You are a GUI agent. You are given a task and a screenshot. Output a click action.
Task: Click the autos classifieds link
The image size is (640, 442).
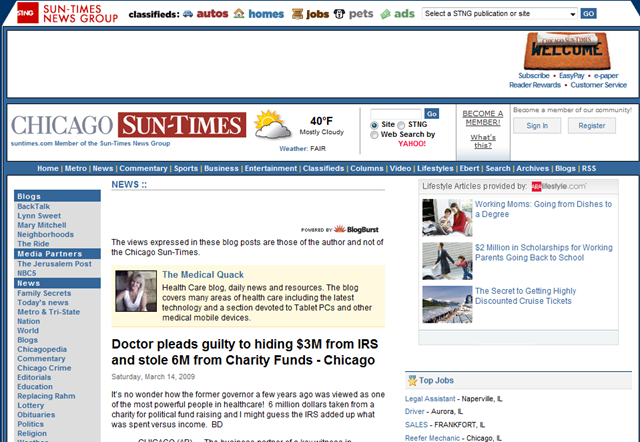click(x=212, y=13)
